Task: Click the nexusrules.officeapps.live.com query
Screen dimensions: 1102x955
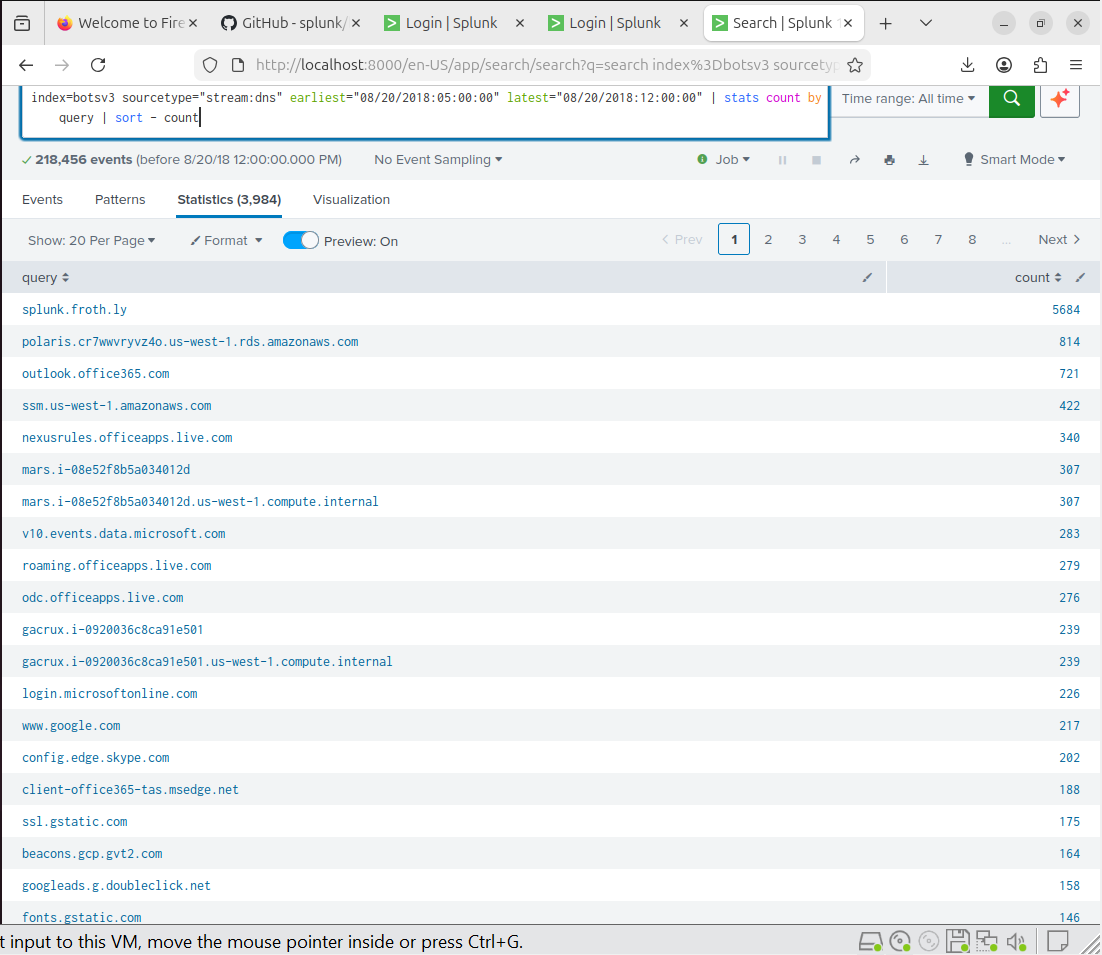Action: click(x=127, y=438)
